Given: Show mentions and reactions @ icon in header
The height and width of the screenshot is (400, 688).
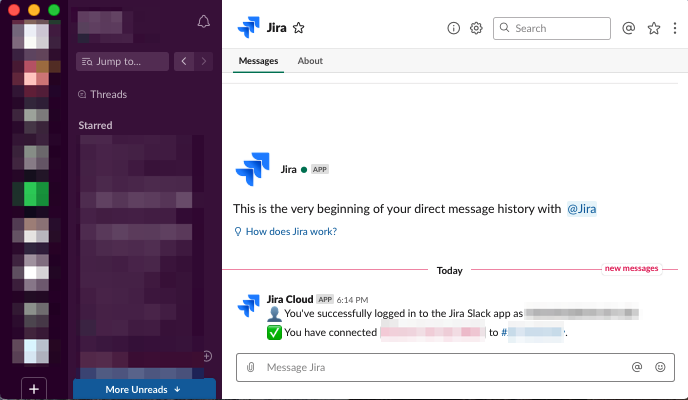Looking at the screenshot, I should tap(628, 28).
